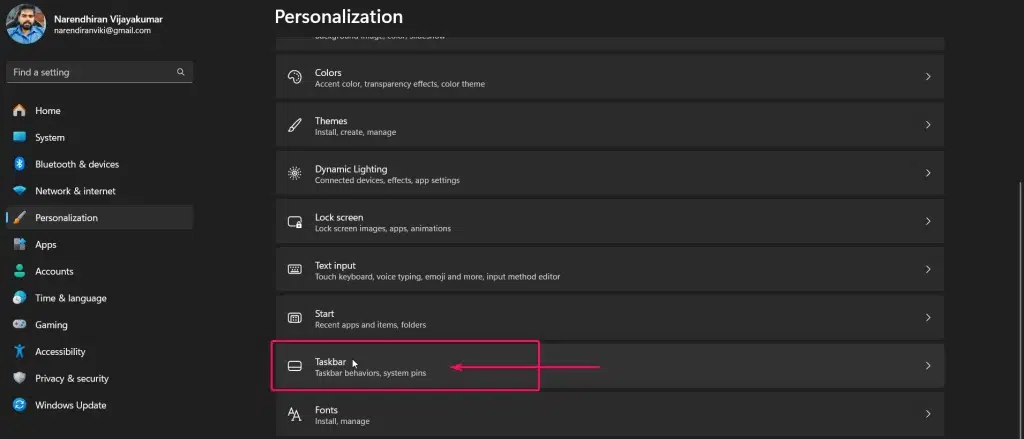Open Accessibility label in sidebar

(60, 351)
